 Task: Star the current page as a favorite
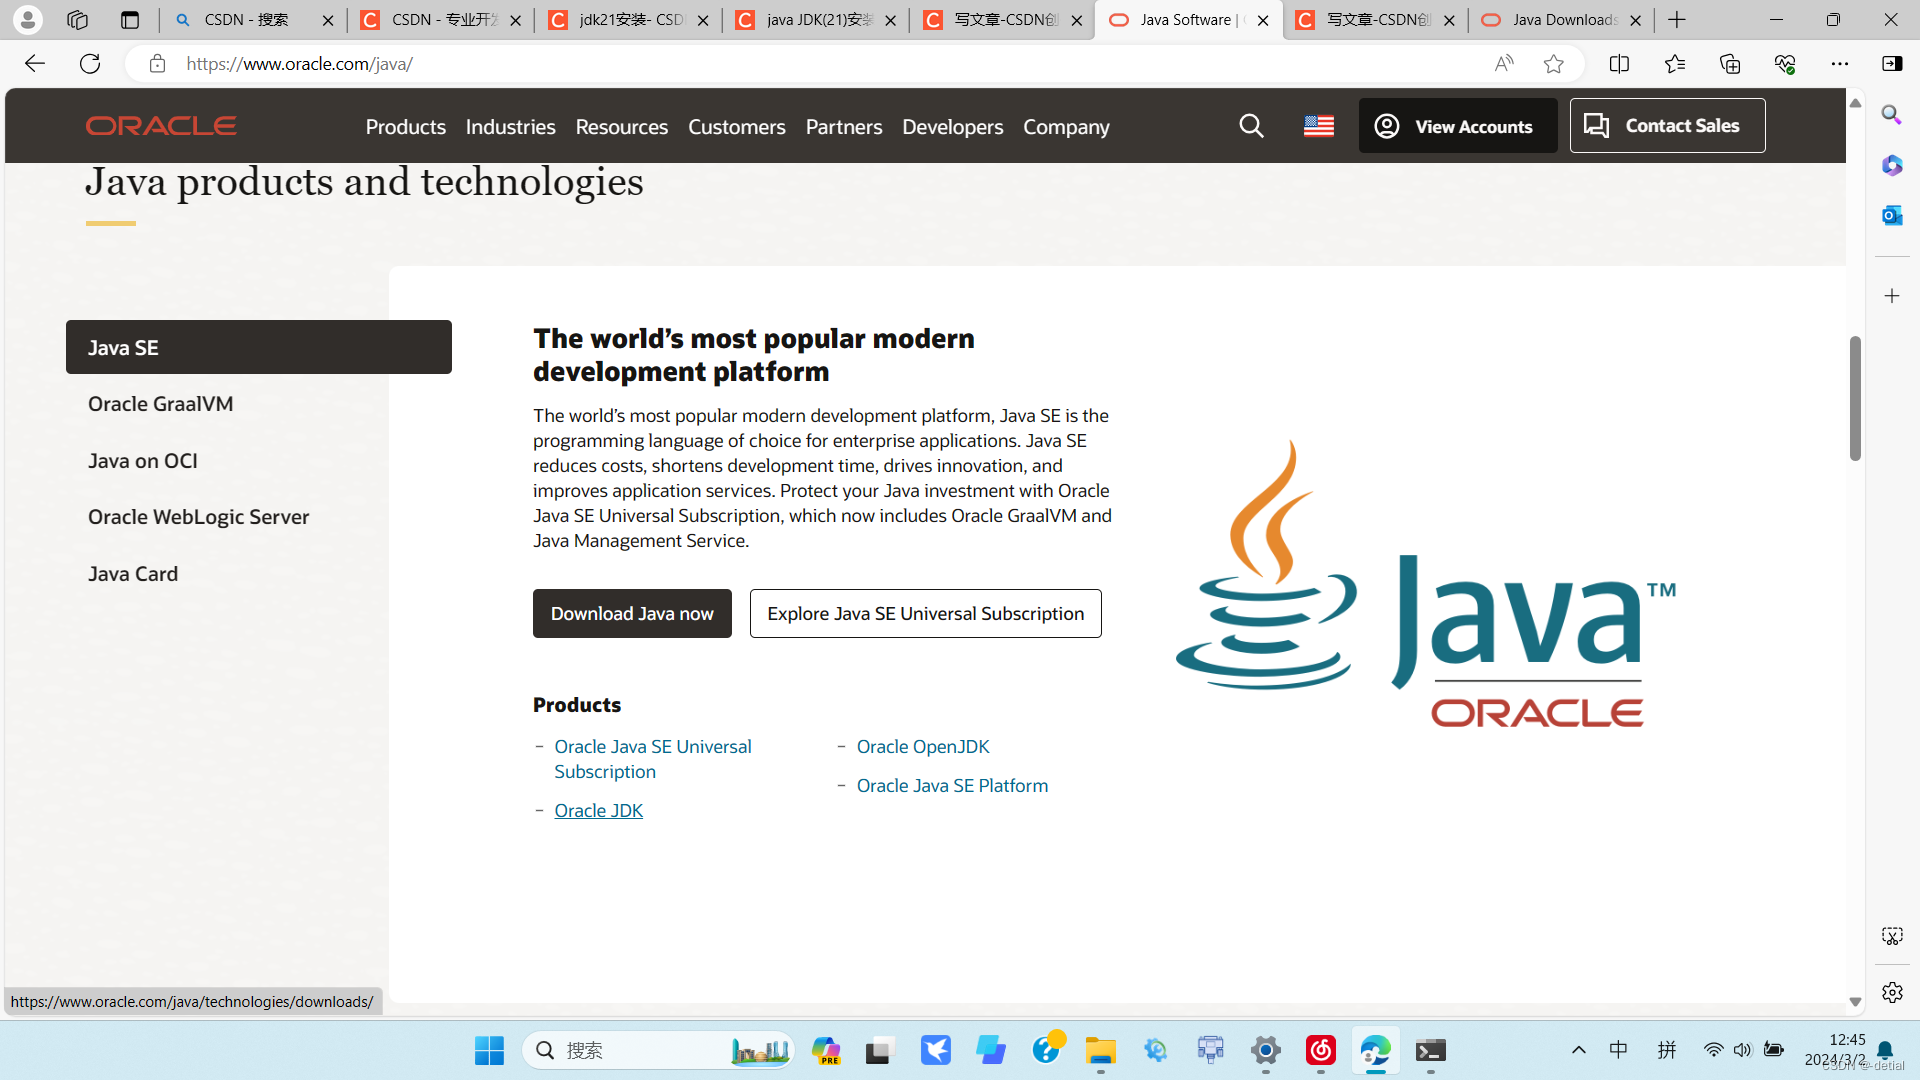click(x=1554, y=63)
